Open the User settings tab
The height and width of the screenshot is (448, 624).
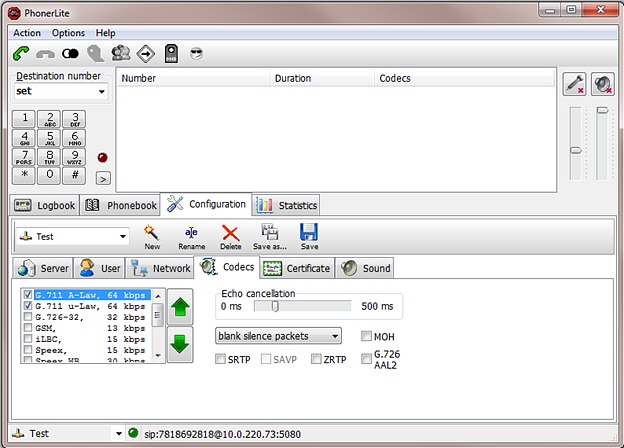99,268
